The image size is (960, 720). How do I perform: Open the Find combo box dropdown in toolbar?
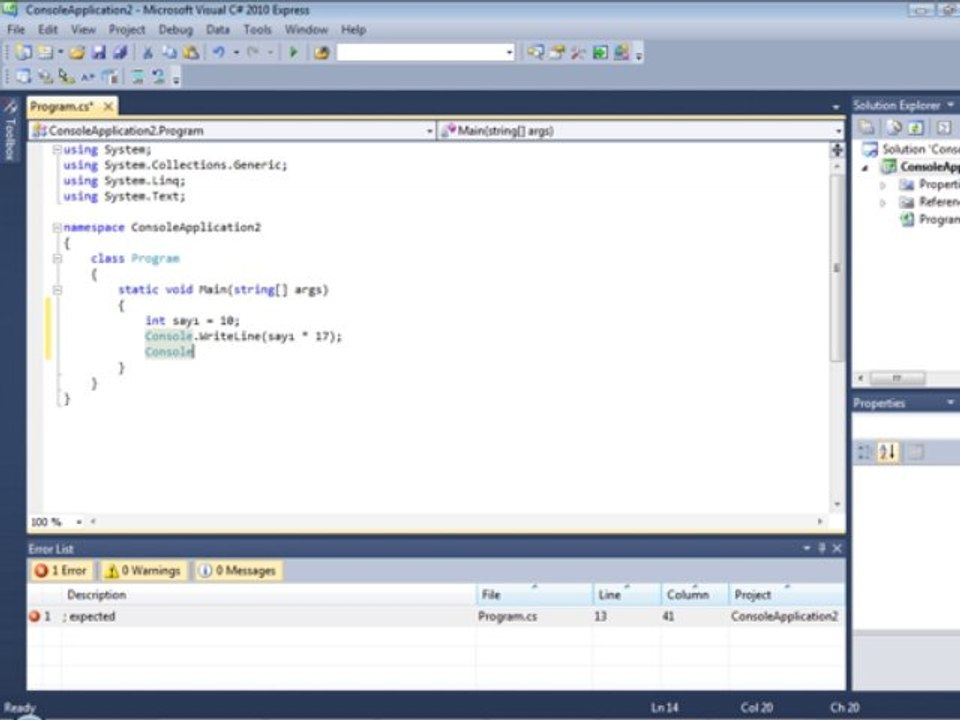[x=509, y=53]
